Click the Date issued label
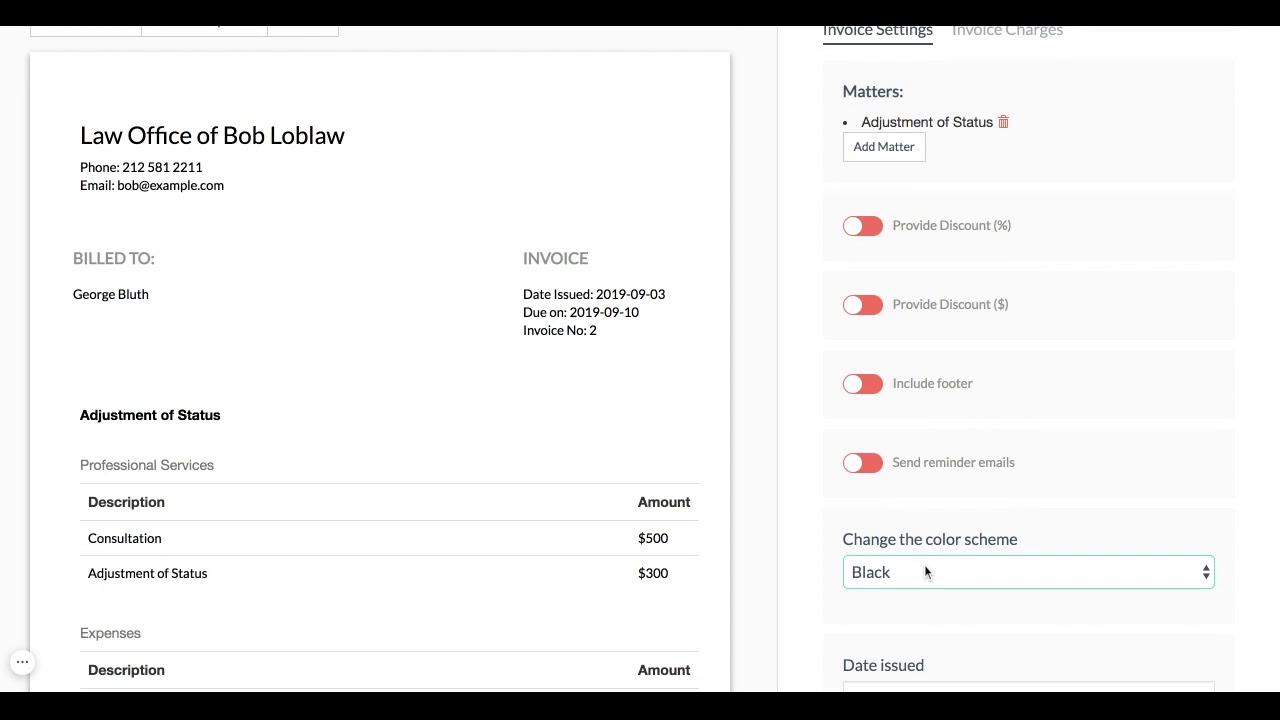The height and width of the screenshot is (720, 1280). [x=884, y=665]
